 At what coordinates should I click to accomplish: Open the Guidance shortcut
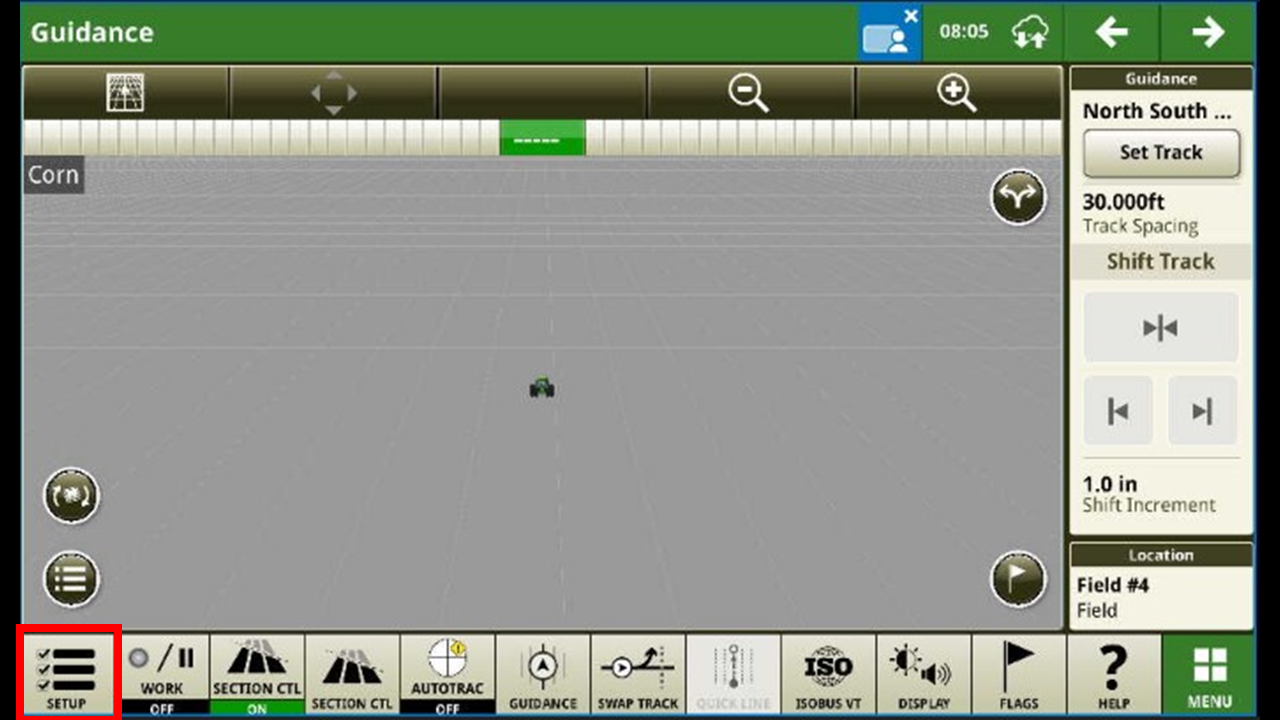pyautogui.click(x=543, y=673)
